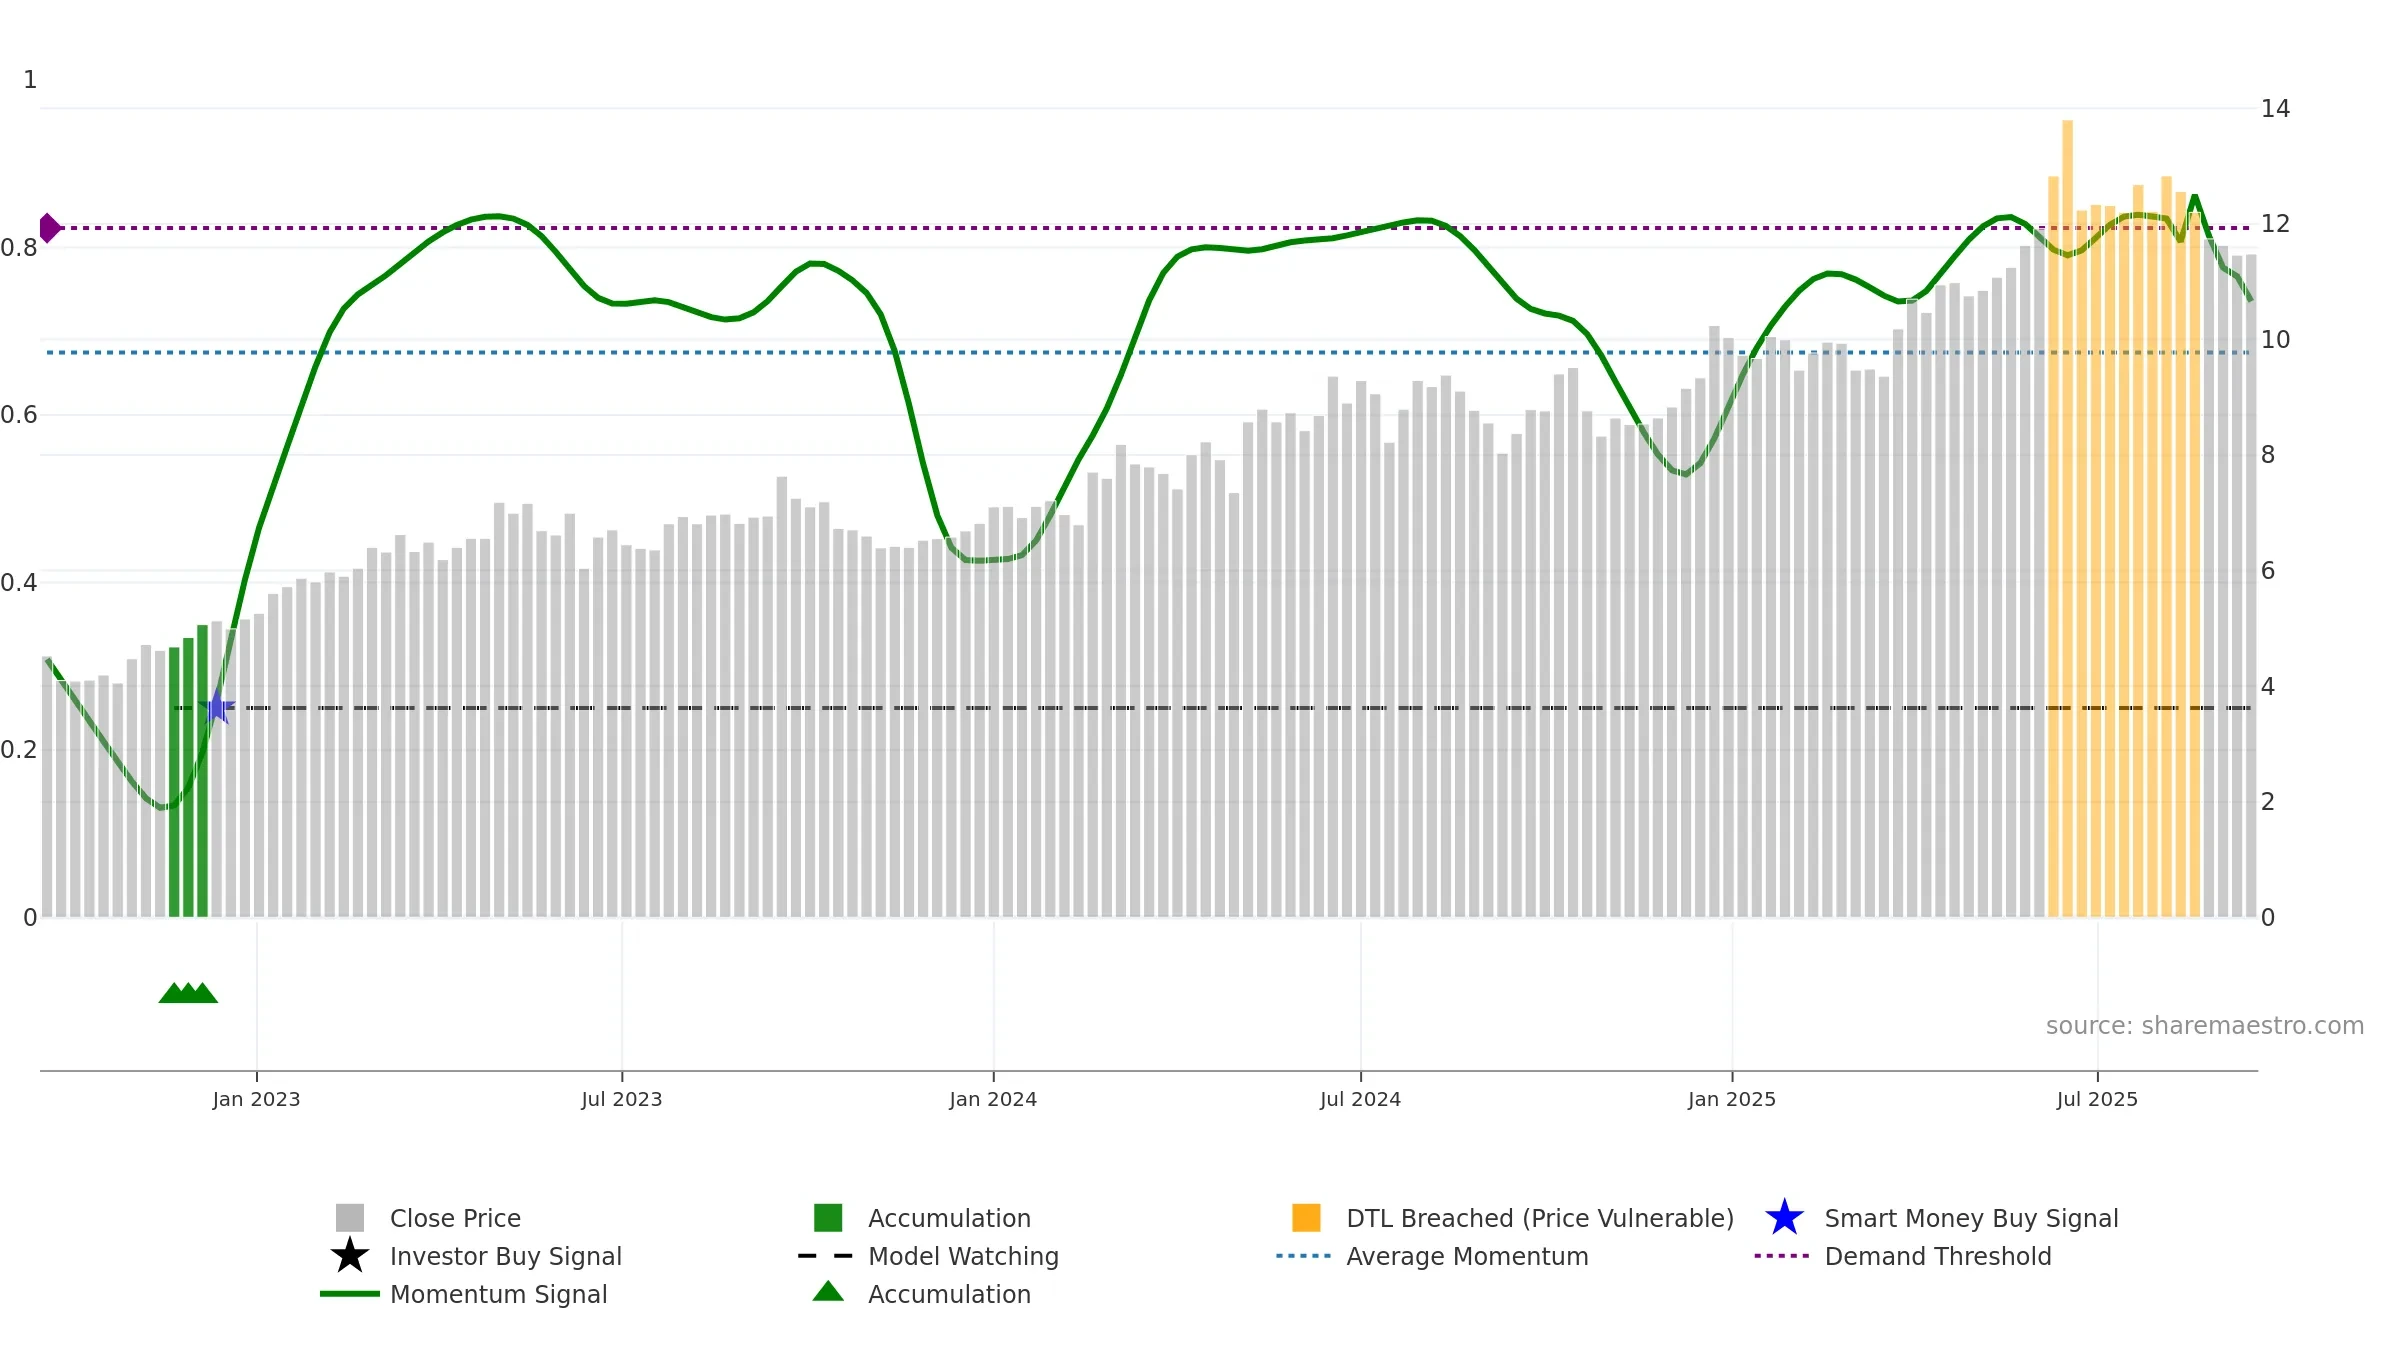The height and width of the screenshot is (1350, 2400).
Task: Click the left axis value 0.6
Action: point(19,414)
